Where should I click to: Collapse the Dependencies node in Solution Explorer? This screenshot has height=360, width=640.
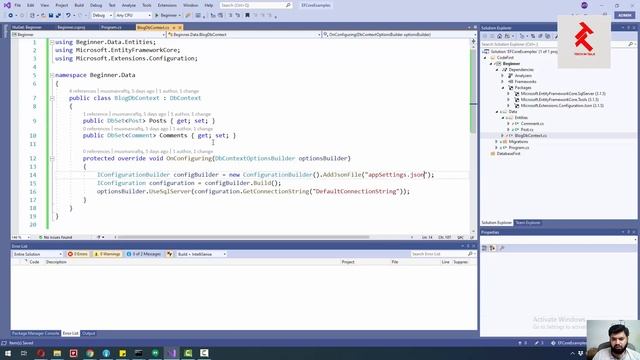click(497, 70)
